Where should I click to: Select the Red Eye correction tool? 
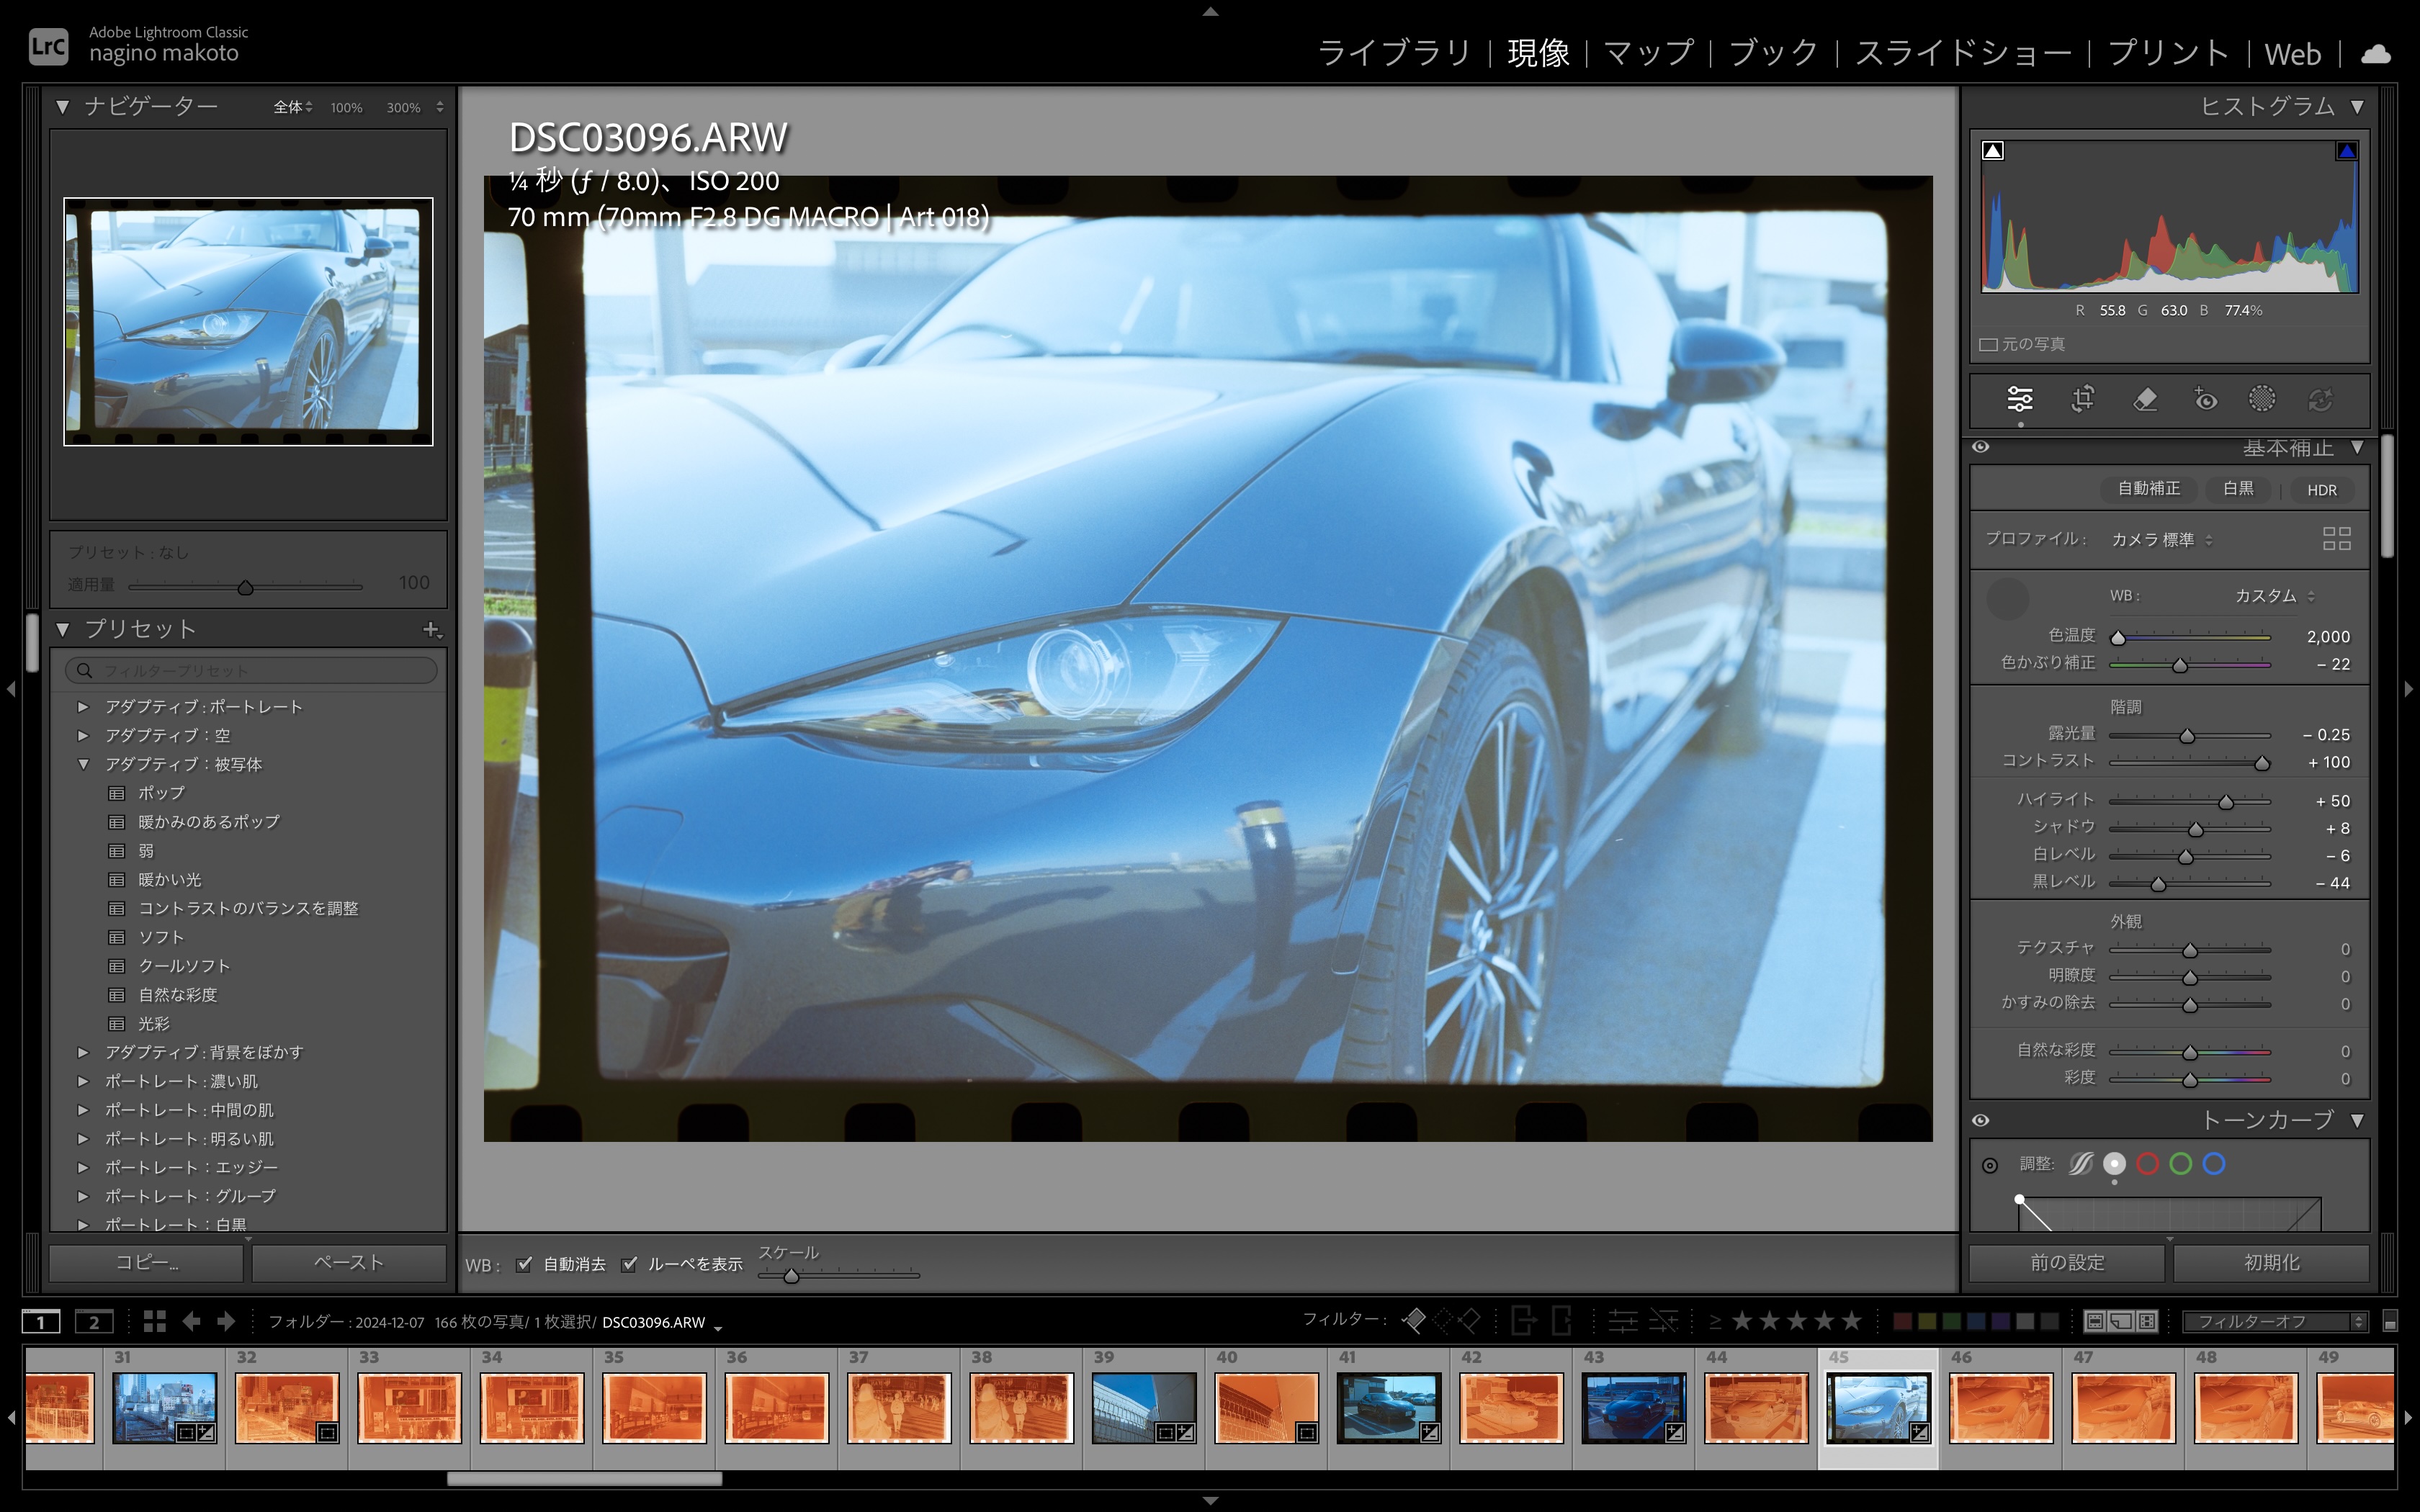click(x=2205, y=400)
